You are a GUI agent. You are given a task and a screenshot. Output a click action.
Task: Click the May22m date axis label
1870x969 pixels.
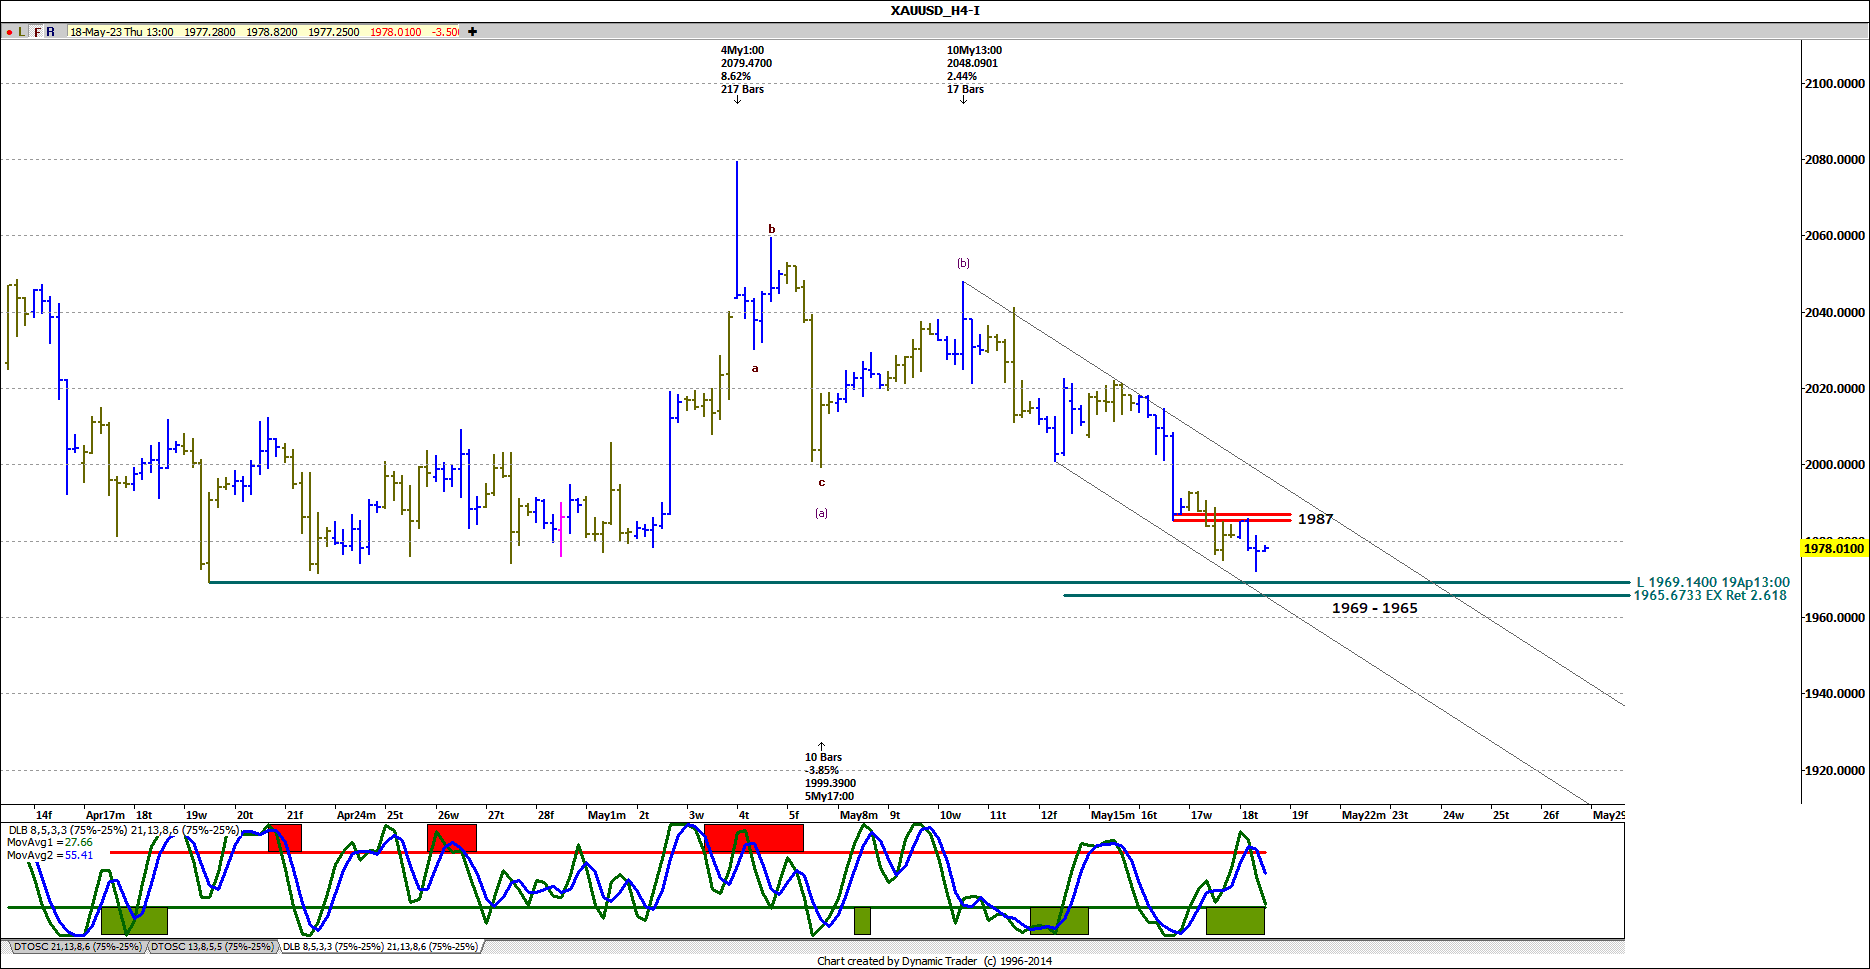[1363, 815]
